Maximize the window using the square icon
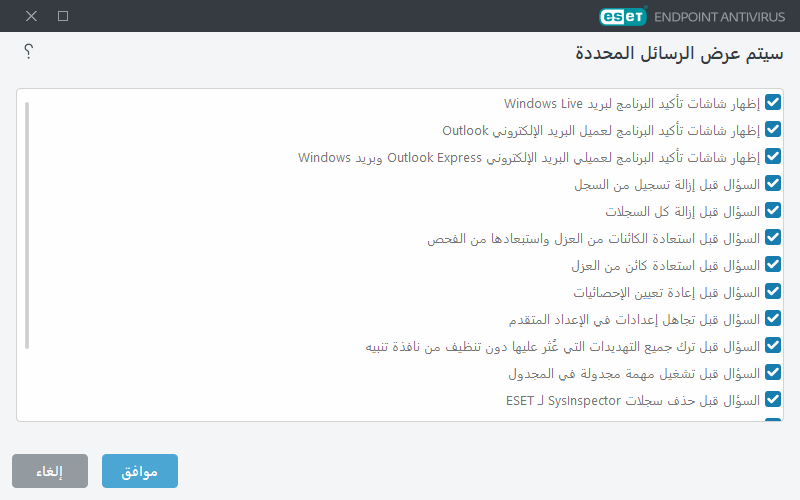This screenshot has width=800, height=500. tap(63, 16)
